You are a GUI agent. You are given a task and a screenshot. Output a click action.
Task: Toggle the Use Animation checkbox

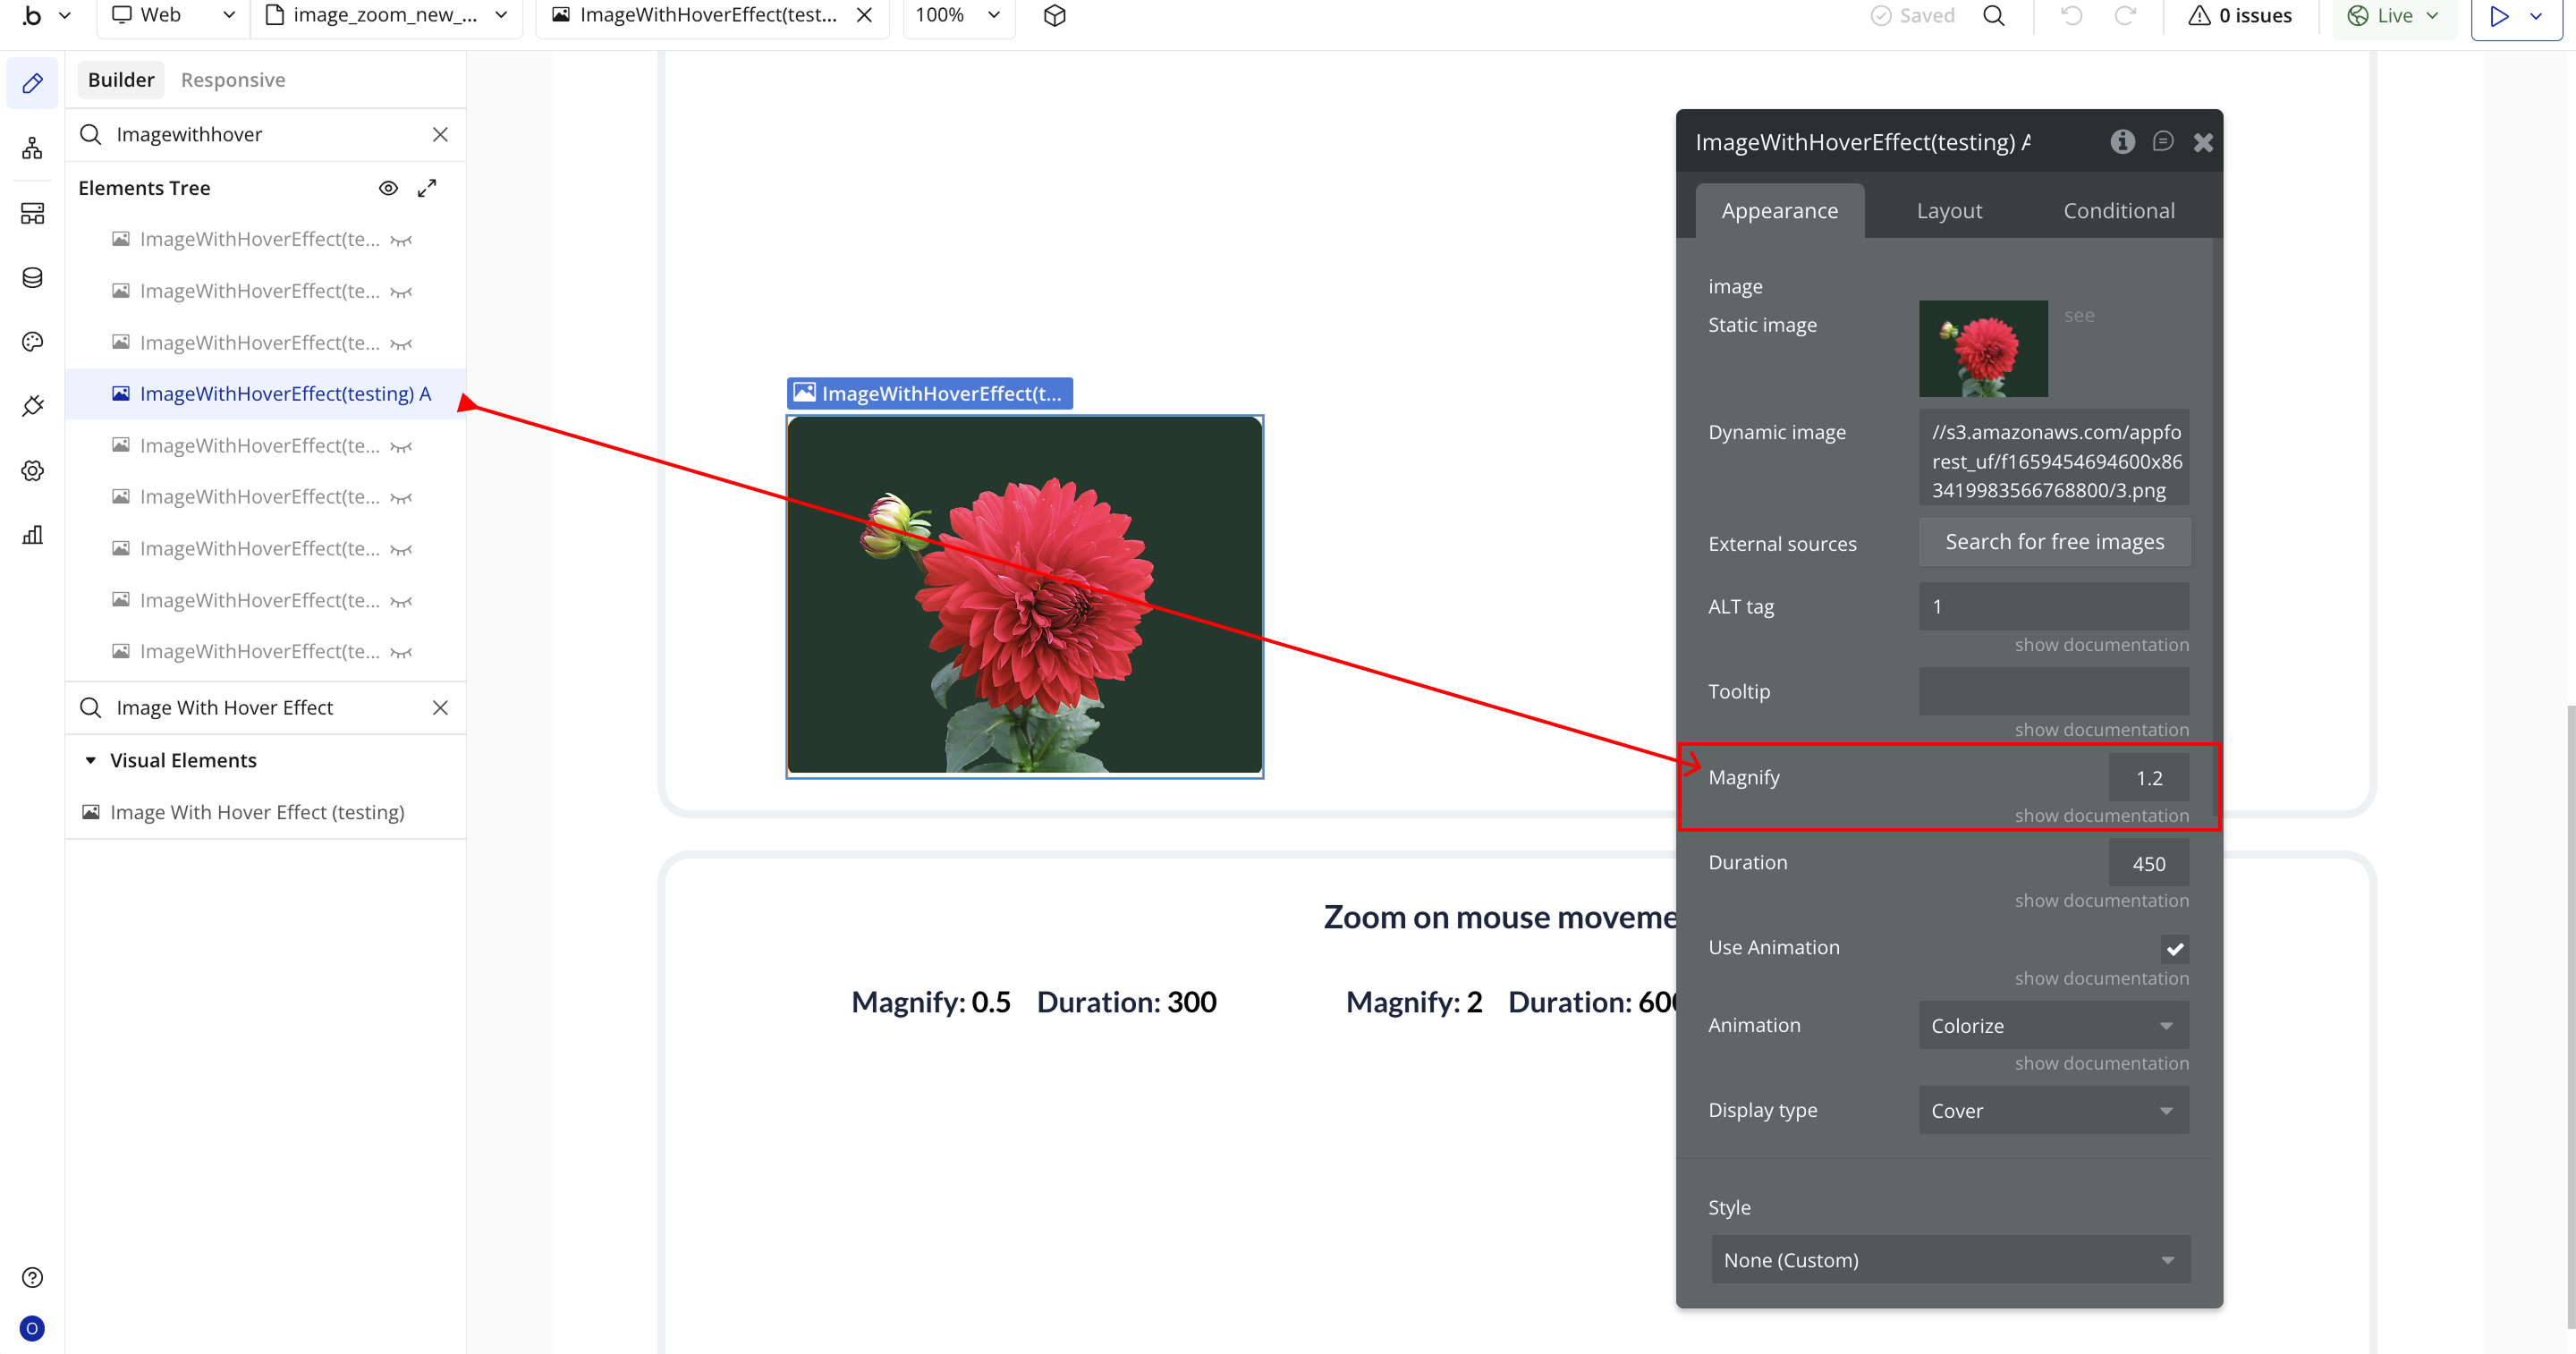[2174, 948]
